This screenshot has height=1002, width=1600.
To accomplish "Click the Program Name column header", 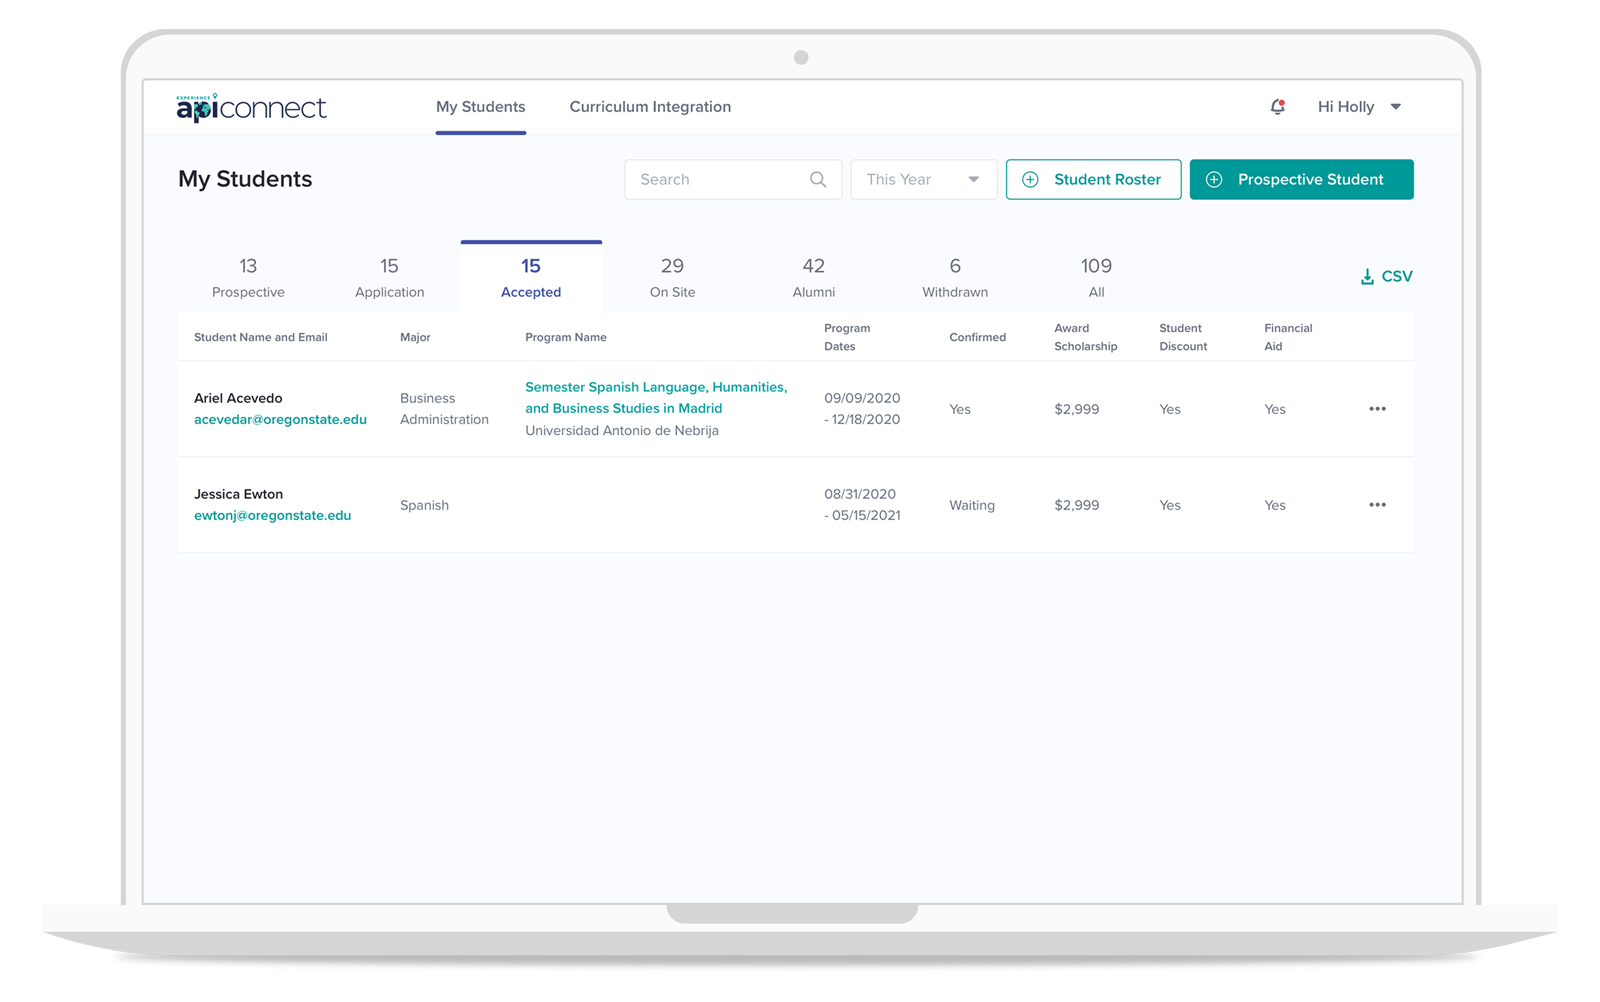I will [566, 337].
